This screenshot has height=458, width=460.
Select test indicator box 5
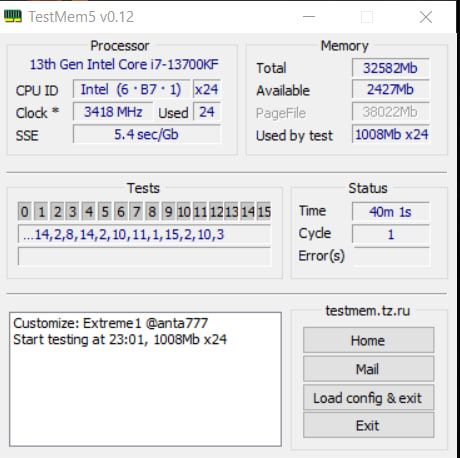tap(105, 211)
